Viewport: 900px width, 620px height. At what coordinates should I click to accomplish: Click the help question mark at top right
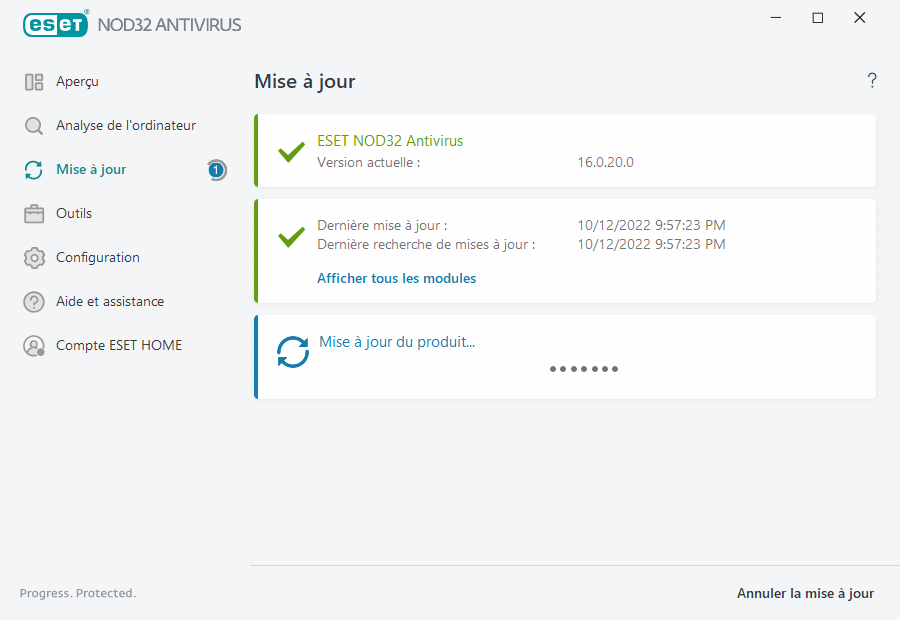[x=872, y=81]
